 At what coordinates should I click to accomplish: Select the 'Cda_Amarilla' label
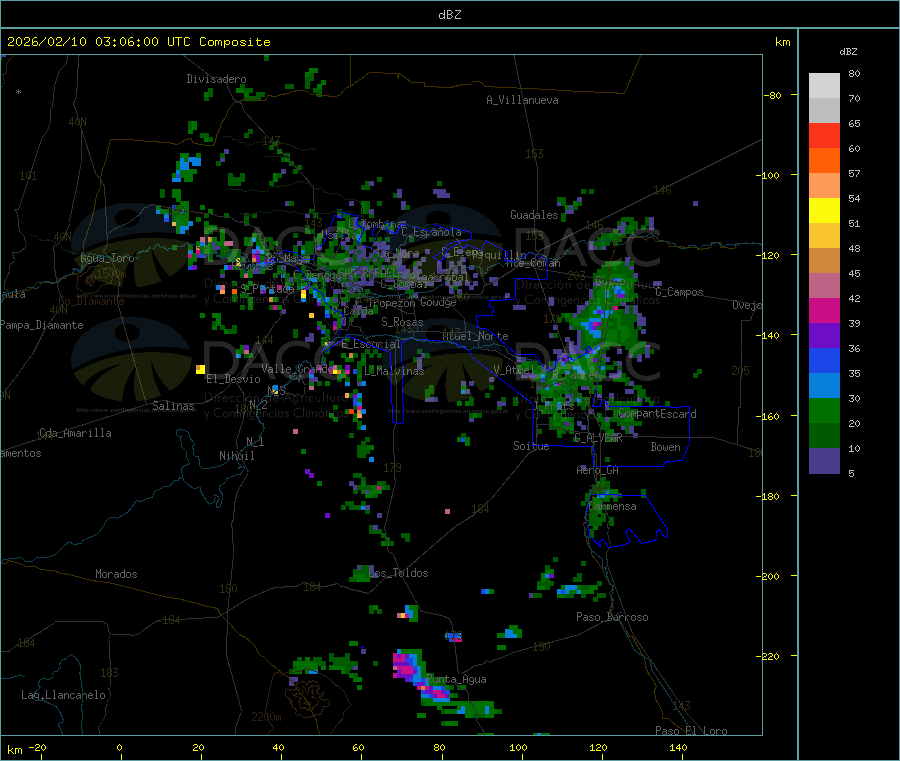[75, 433]
